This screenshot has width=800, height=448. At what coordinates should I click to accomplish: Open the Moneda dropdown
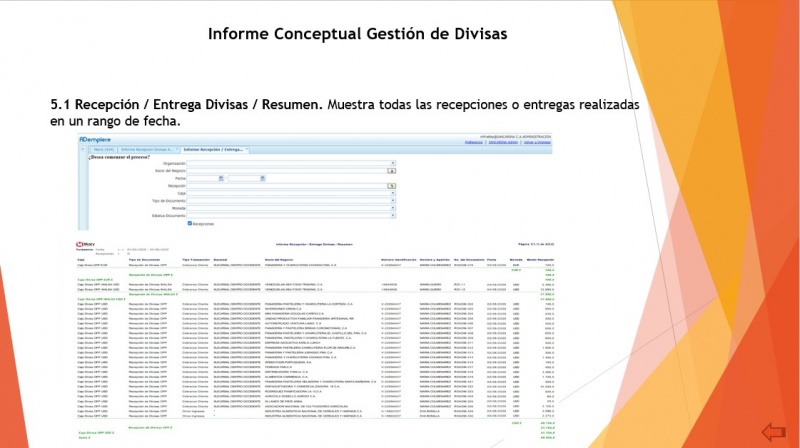(393, 208)
